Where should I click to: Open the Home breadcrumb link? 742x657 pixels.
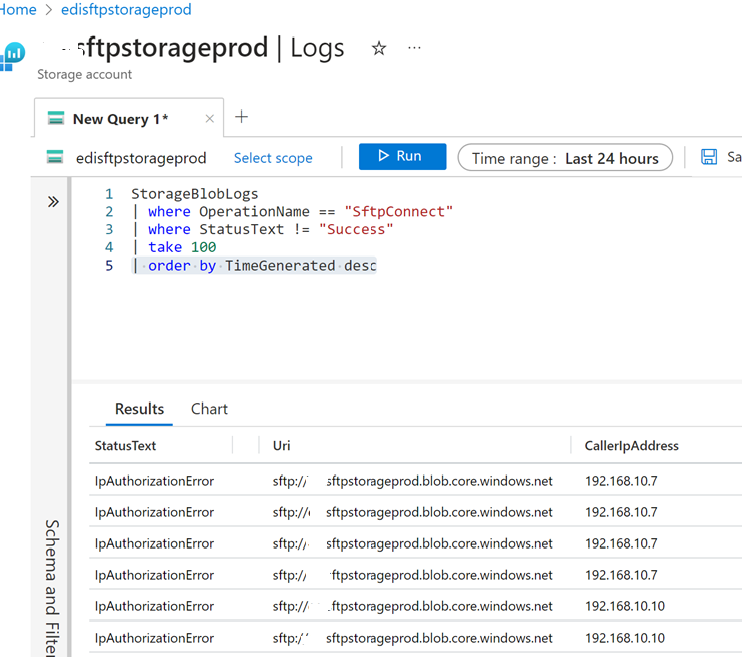(x=18, y=9)
